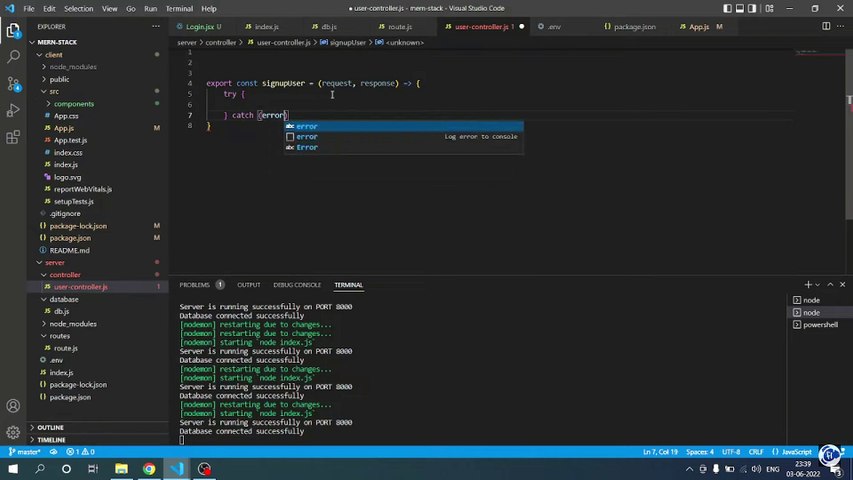Open the Manage gear icon
Screen dimensions: 853x480
pyautogui.click(x=13, y=432)
